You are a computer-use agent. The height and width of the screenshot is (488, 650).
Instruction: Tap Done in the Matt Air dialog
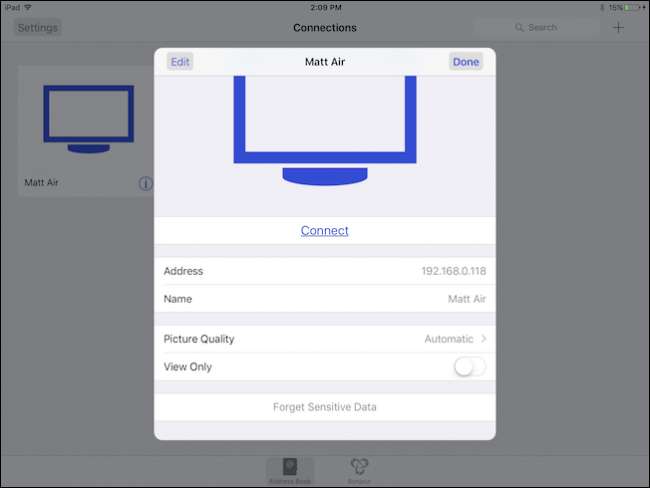pyautogui.click(x=466, y=62)
